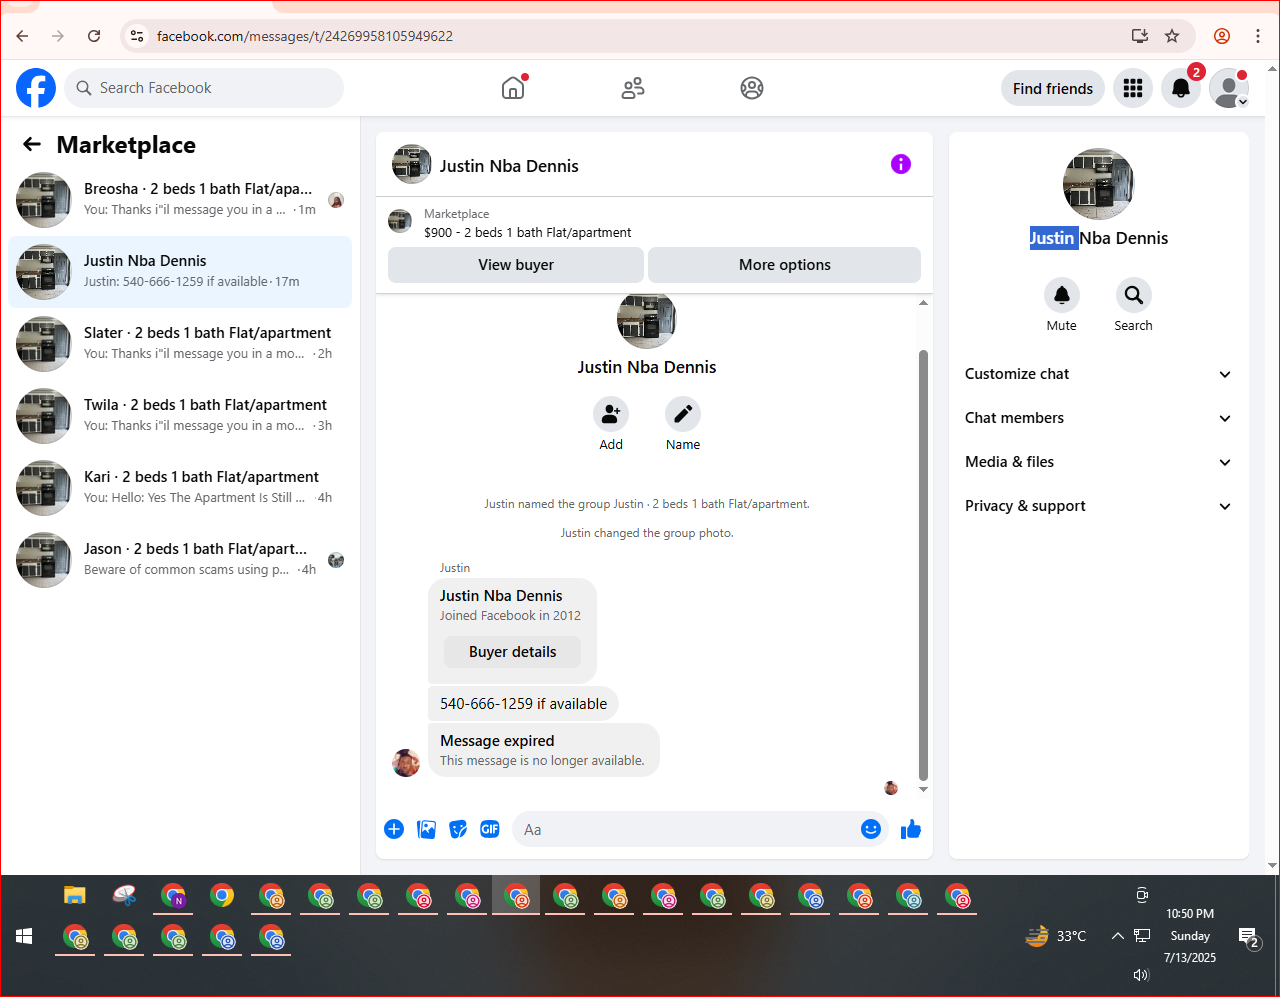Open the Jason conversation

[180, 560]
